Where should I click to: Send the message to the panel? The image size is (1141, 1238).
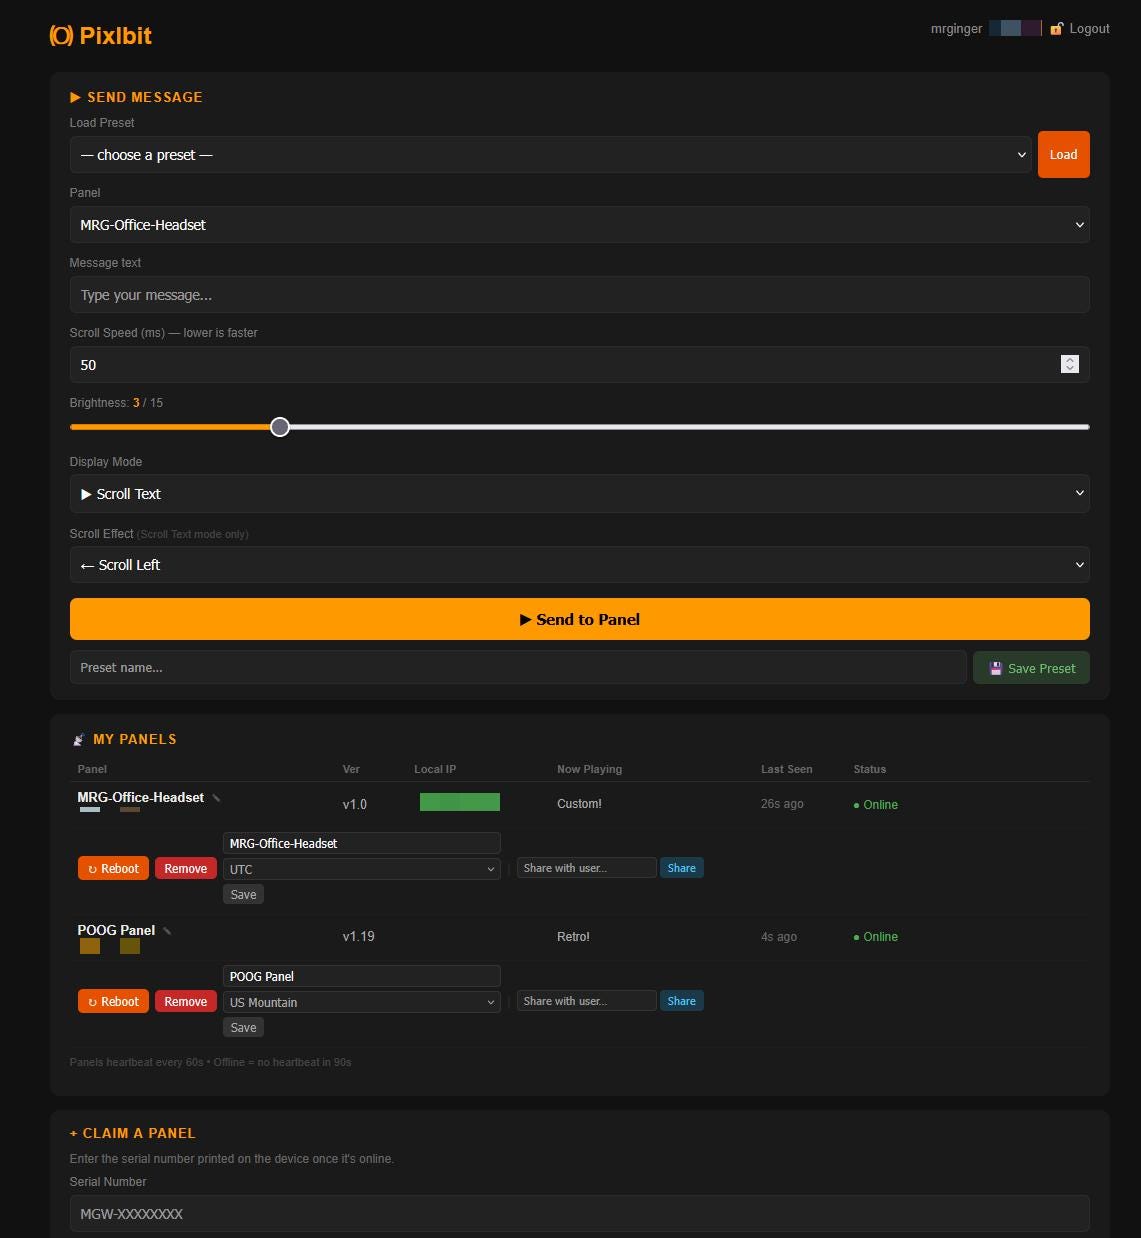tap(579, 619)
